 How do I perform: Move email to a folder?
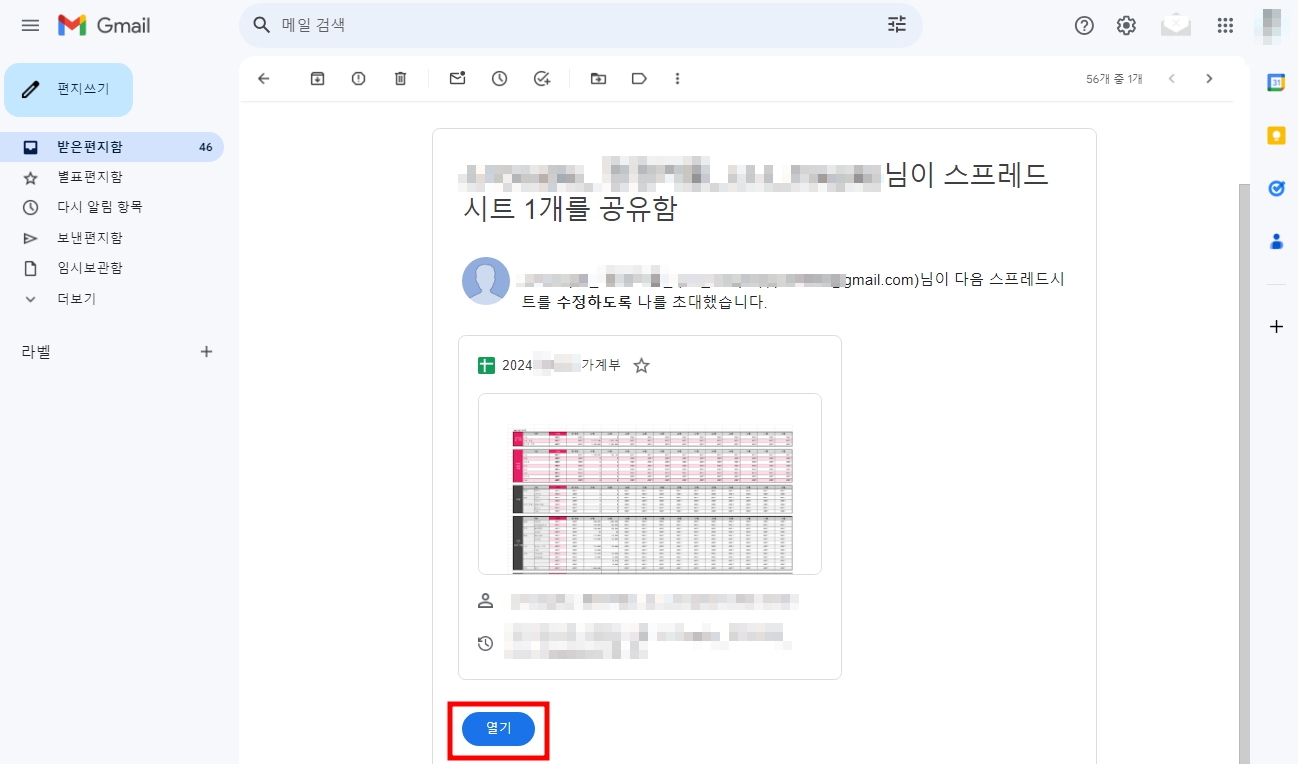598,78
